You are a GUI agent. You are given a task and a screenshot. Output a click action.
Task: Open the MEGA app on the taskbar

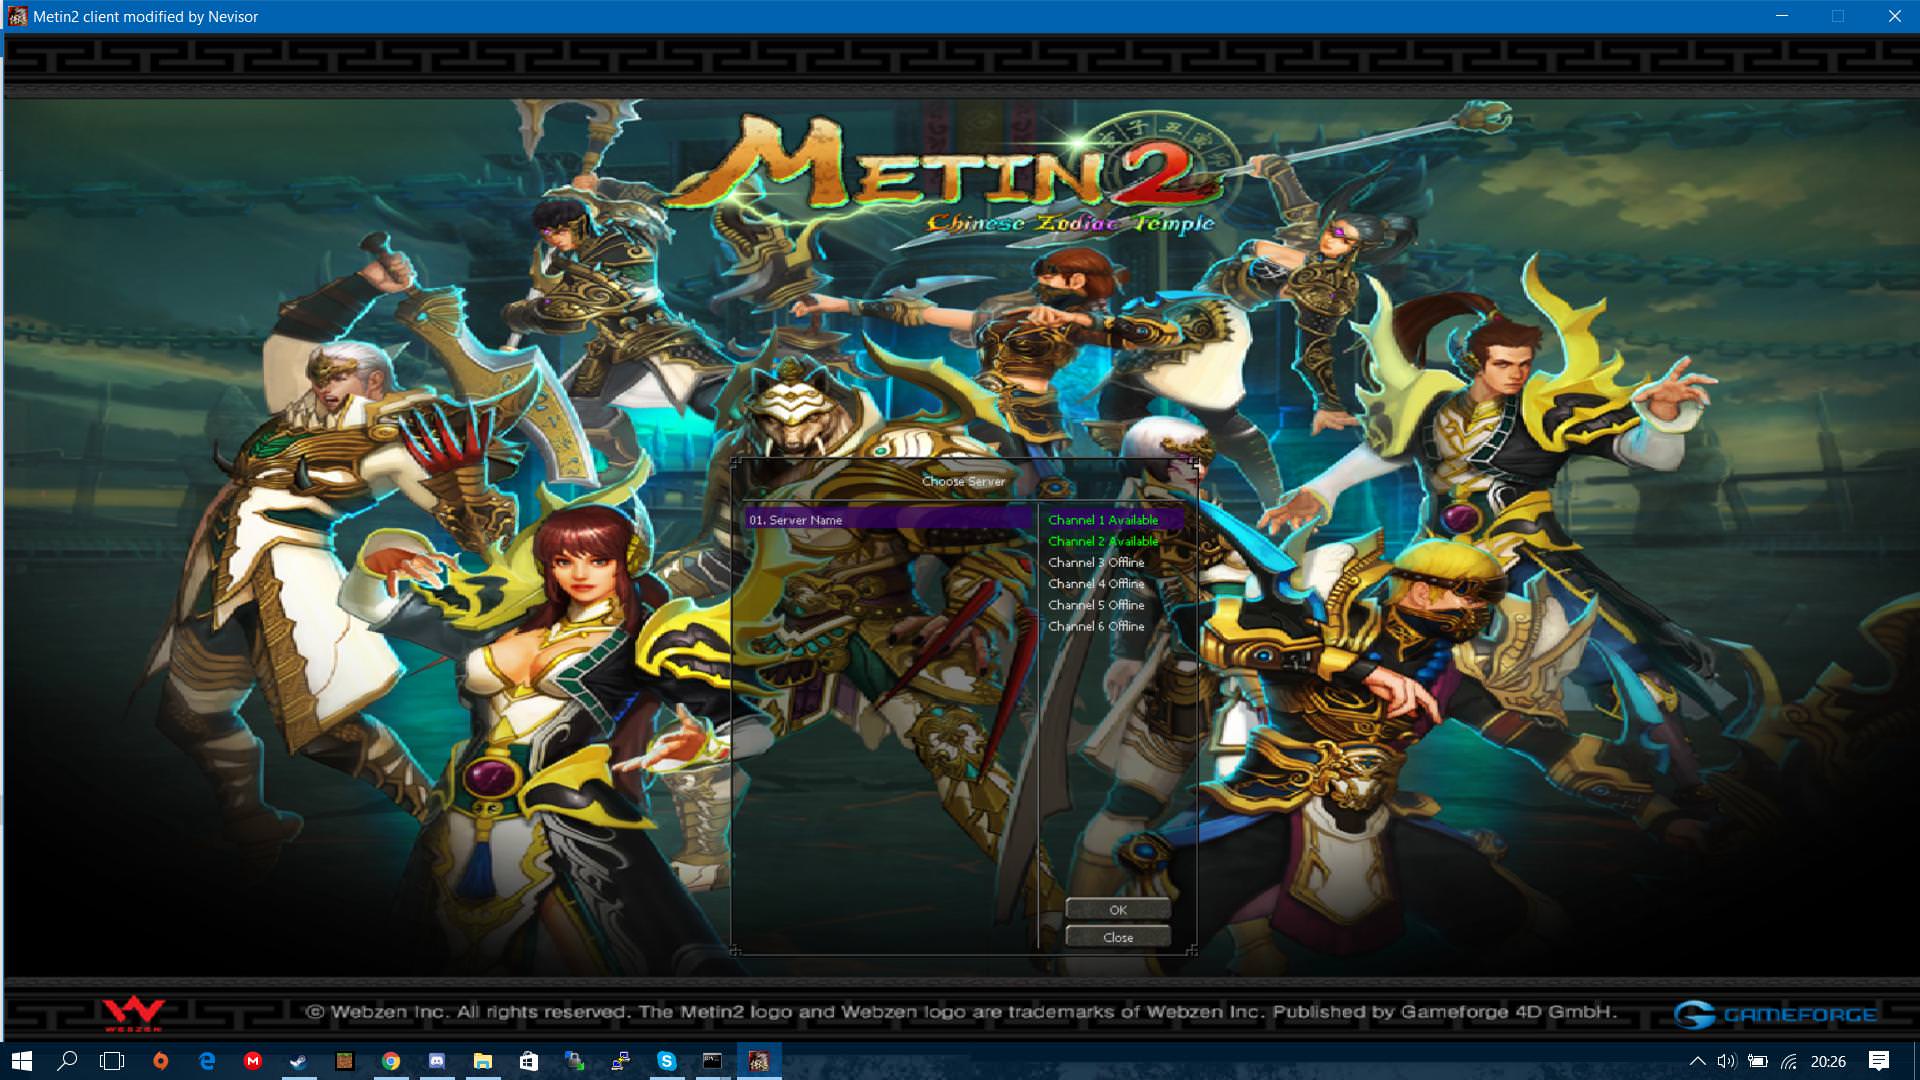[253, 1061]
